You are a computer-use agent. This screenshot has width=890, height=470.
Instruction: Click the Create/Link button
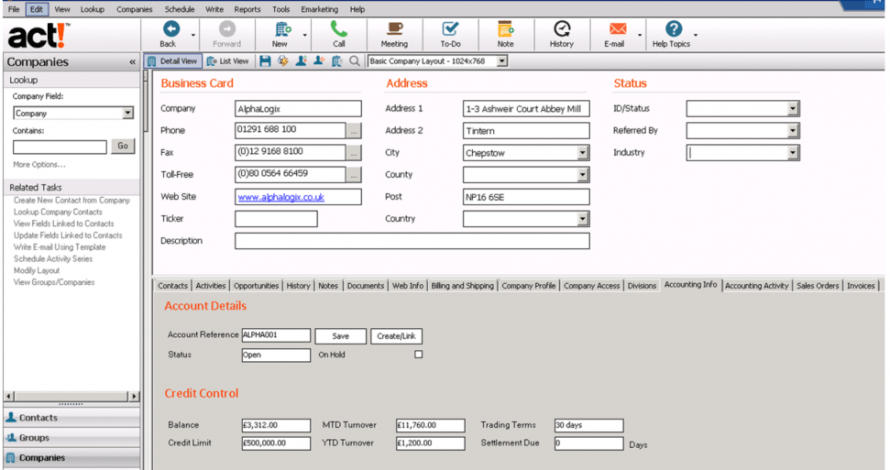coord(396,336)
